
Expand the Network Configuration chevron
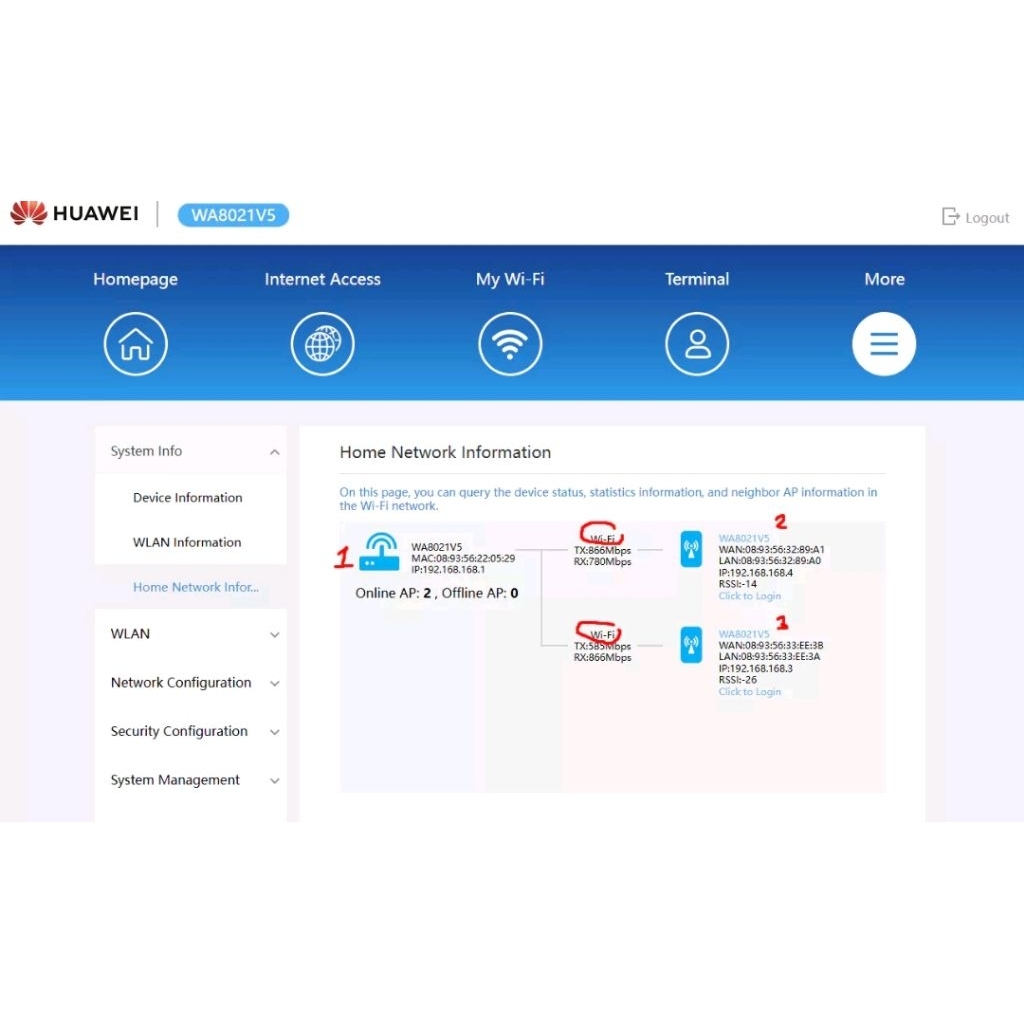pos(274,684)
